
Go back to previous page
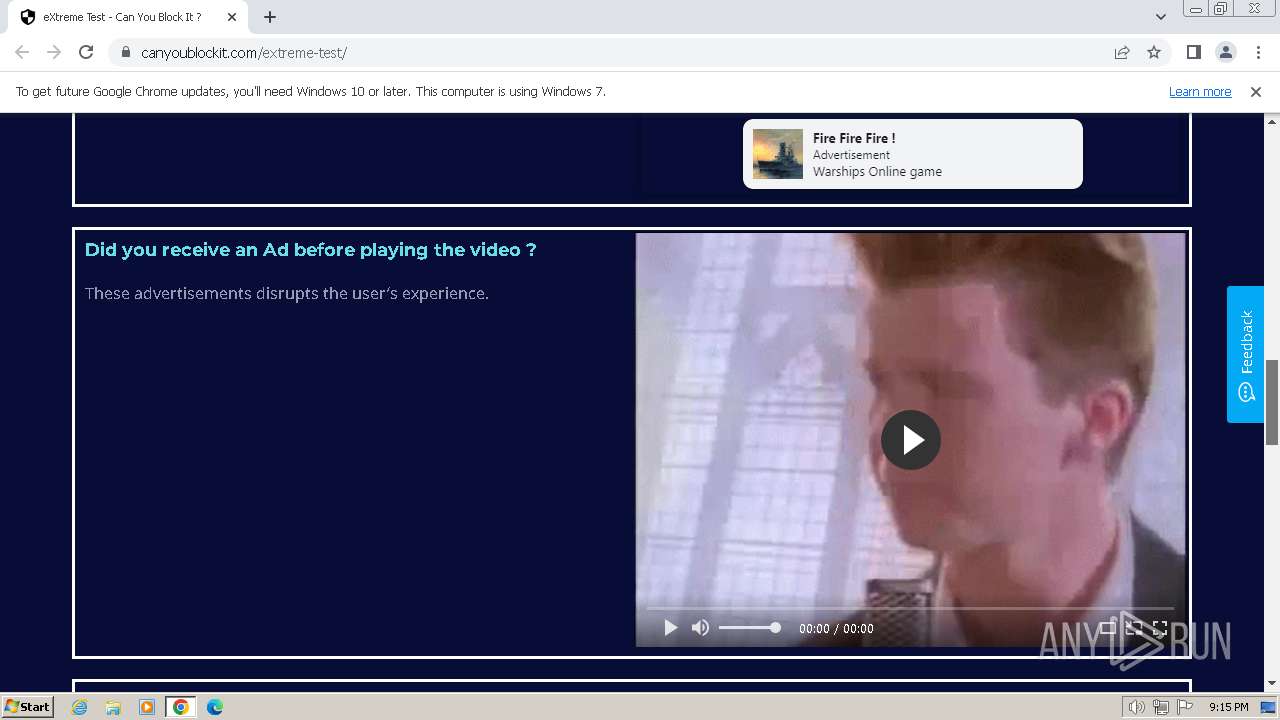pyautogui.click(x=22, y=52)
